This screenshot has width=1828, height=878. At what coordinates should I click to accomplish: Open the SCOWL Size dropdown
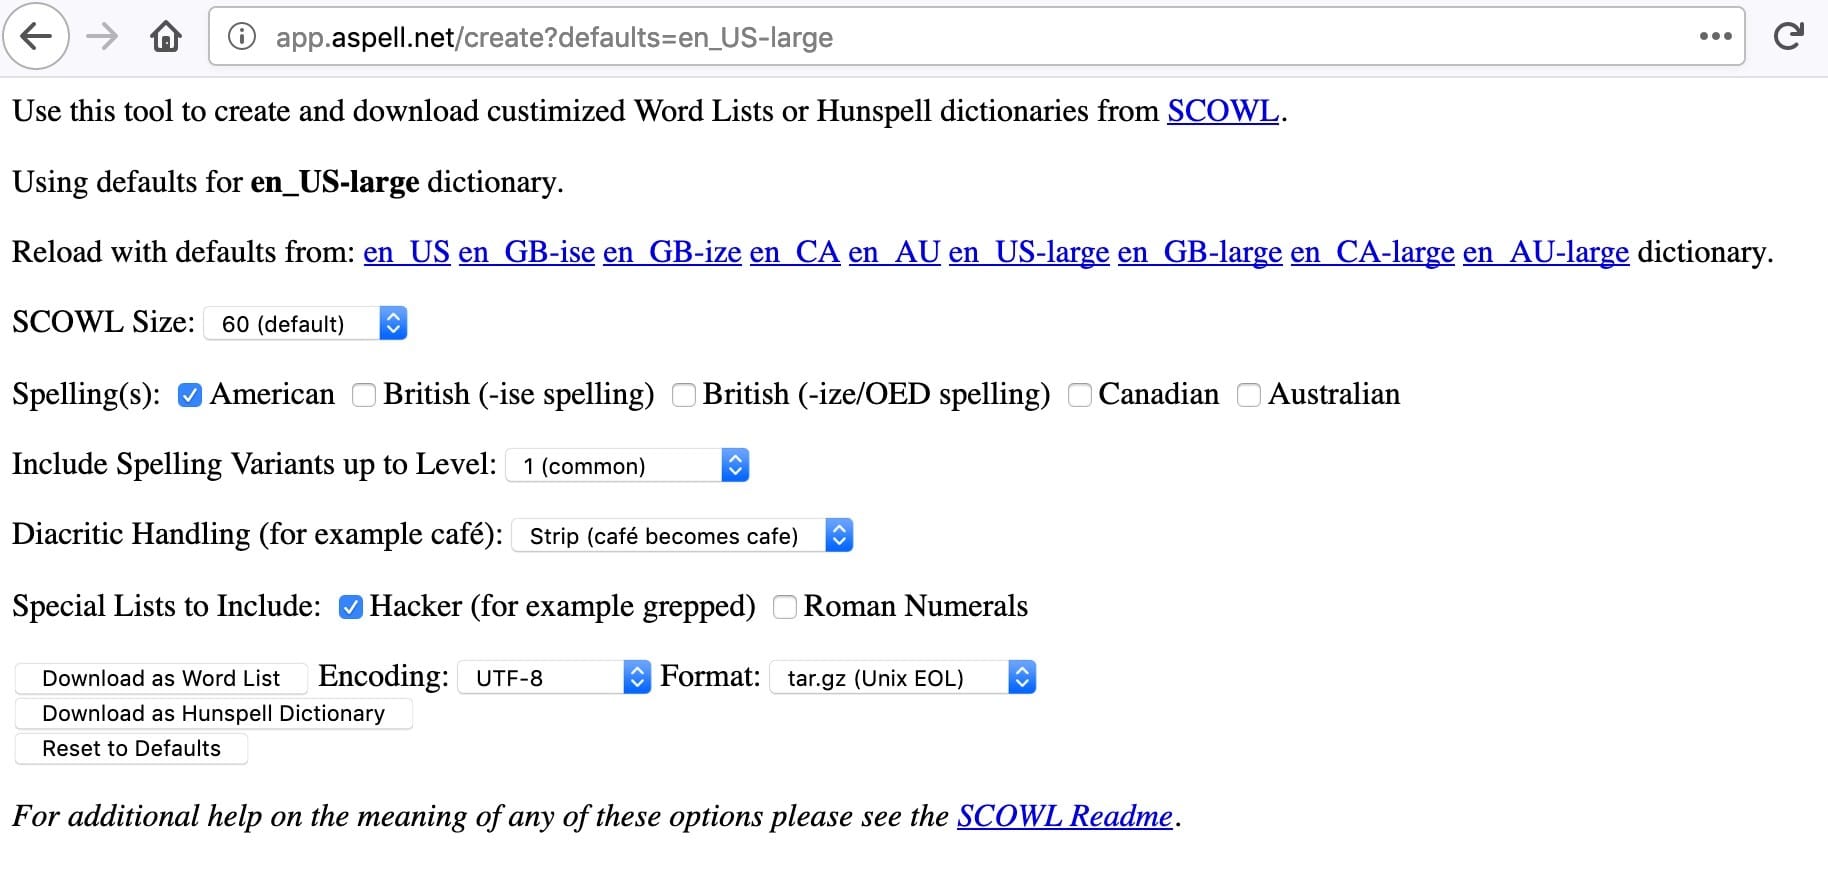[x=305, y=323]
